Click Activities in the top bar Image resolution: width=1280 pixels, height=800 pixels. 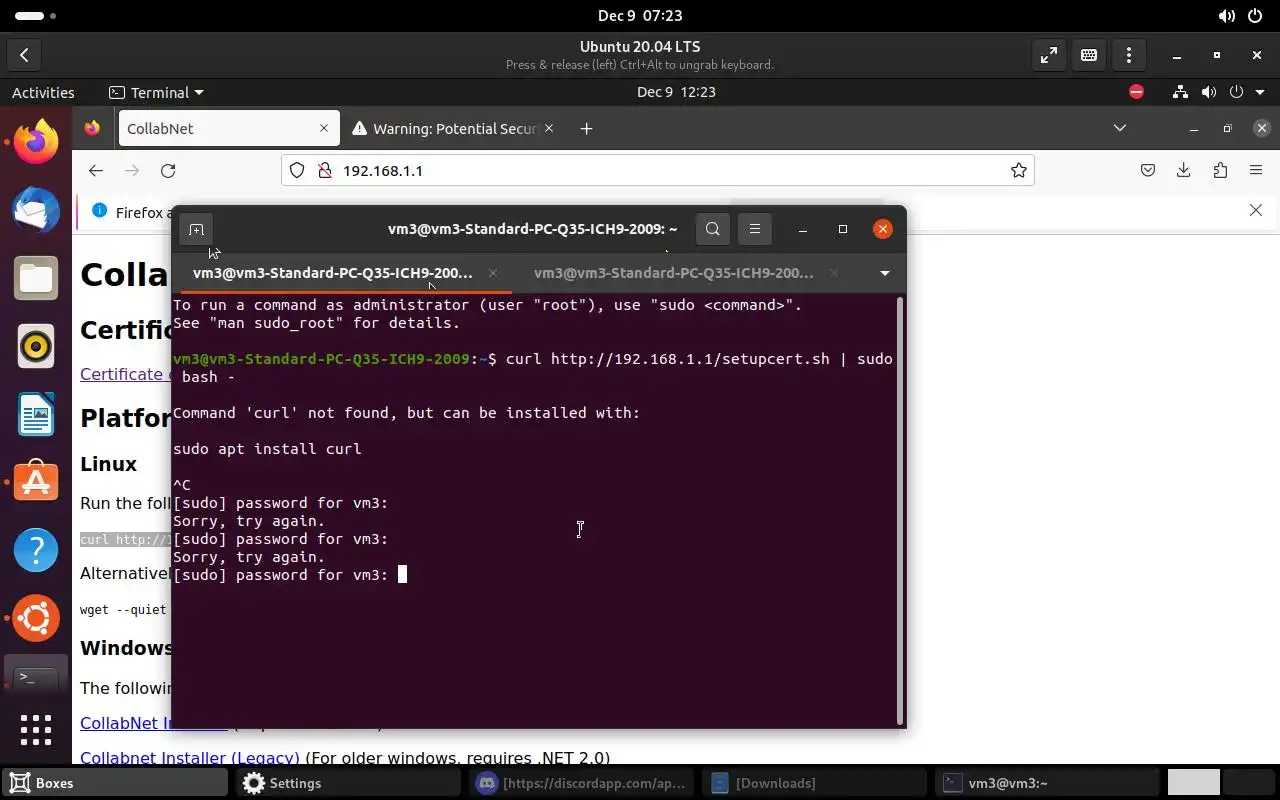pyautogui.click(x=43, y=92)
